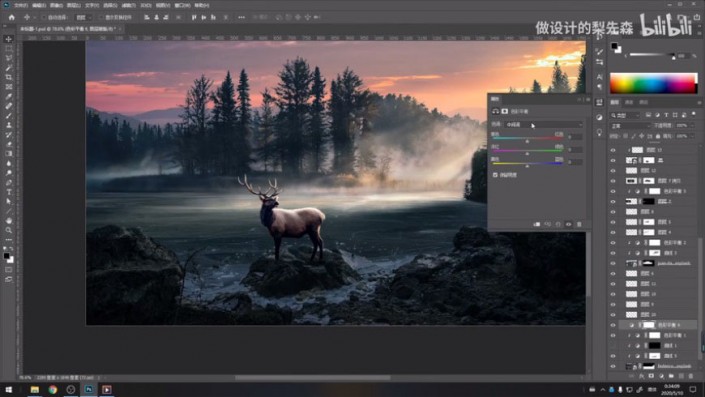Open the Filter menu
Image resolution: width=705 pixels, height=397 pixels.
[x=129, y=5]
